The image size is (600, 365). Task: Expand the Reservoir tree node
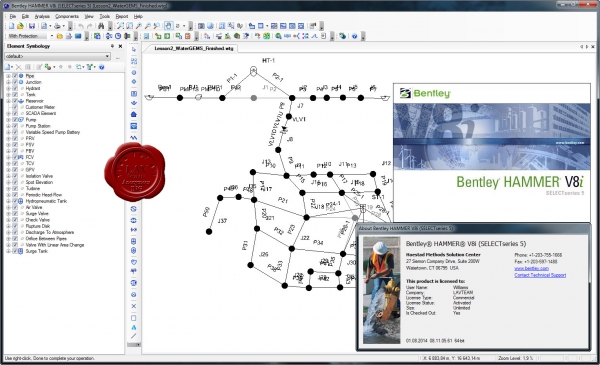point(8,101)
